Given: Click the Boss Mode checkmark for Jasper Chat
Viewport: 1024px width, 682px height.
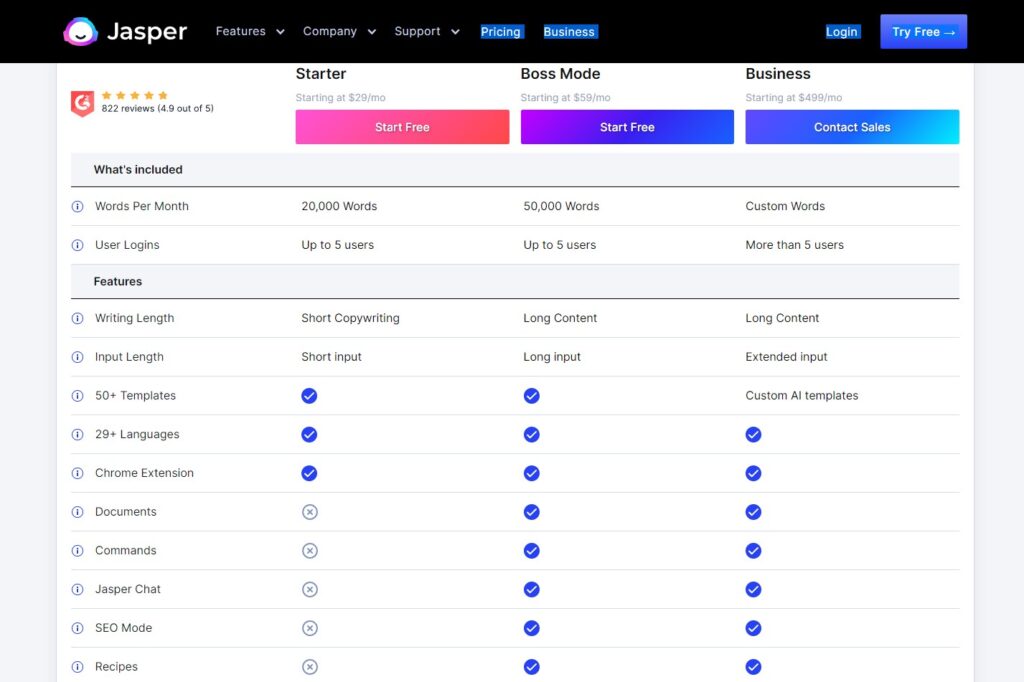Looking at the screenshot, I should click(532, 589).
